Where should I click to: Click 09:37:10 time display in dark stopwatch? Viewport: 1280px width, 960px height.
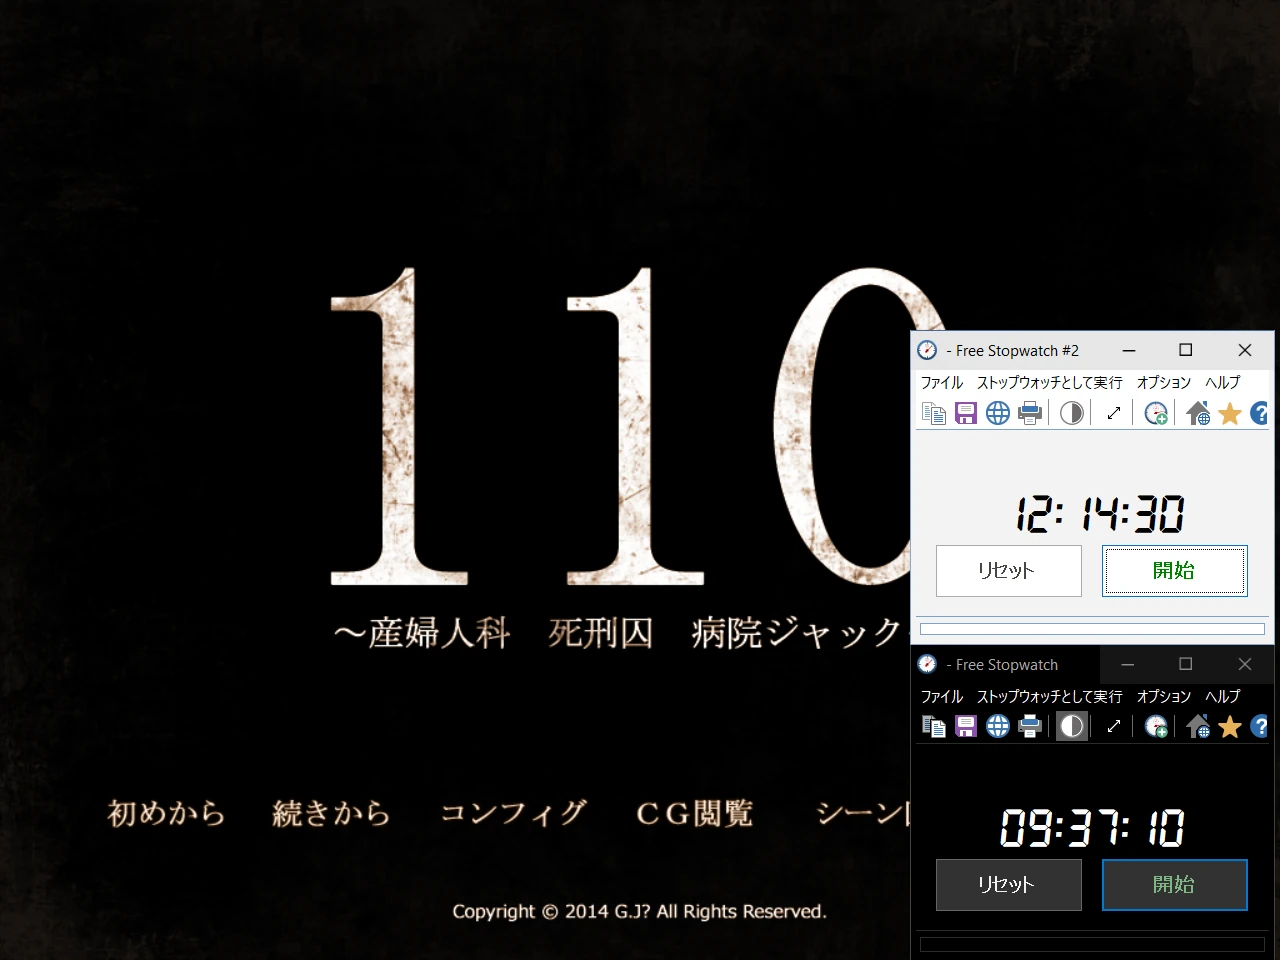pos(1092,828)
